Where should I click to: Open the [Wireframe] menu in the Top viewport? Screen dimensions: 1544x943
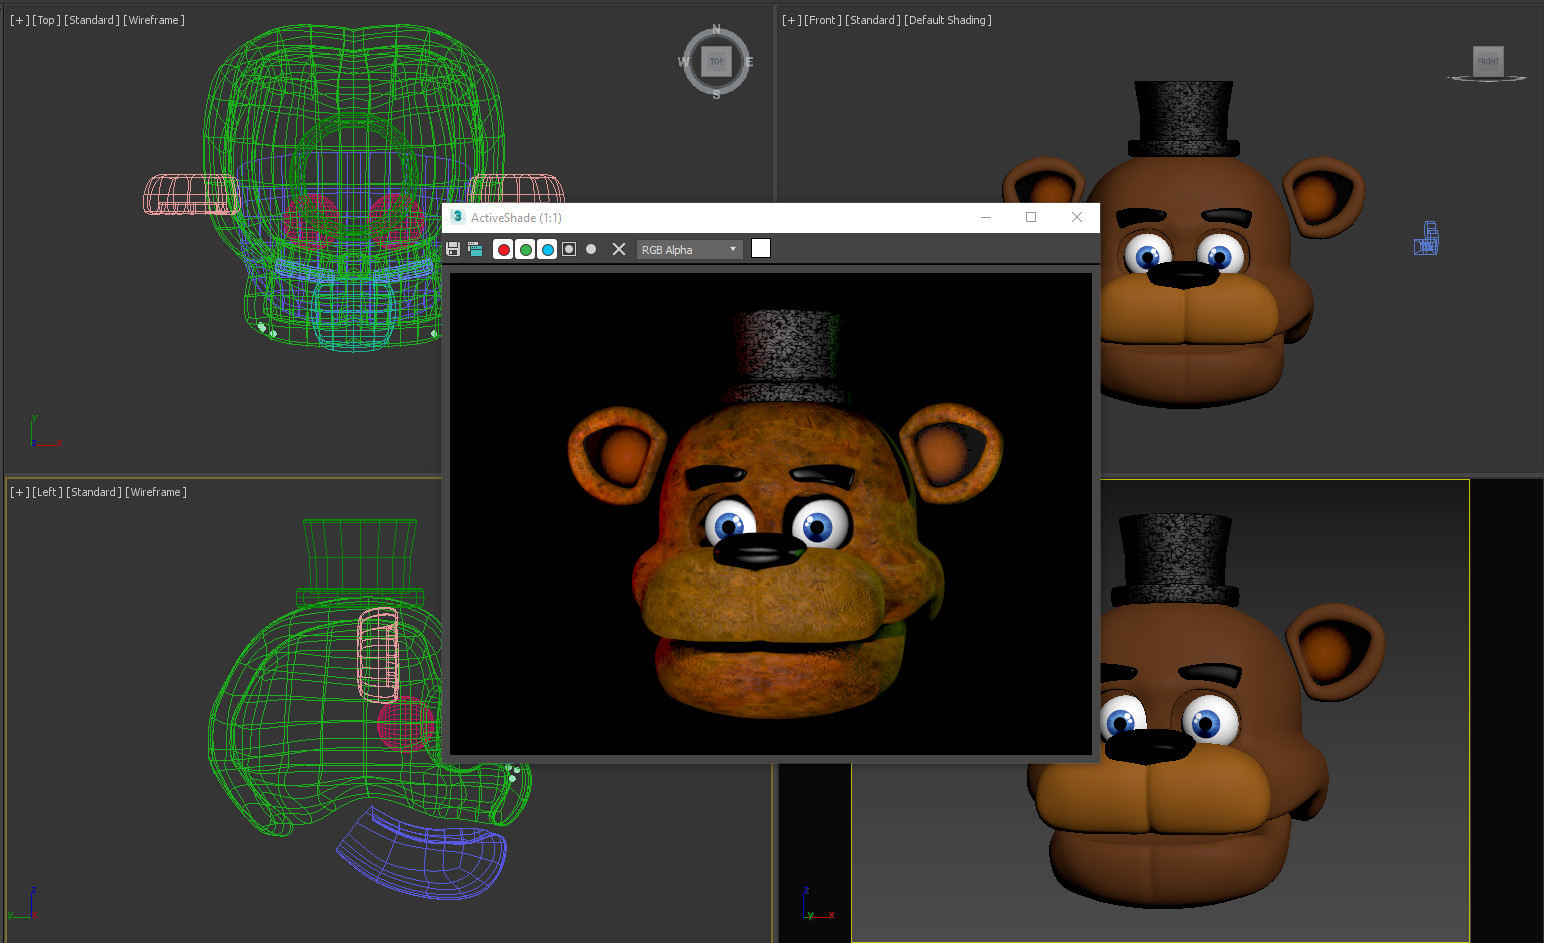154,20
